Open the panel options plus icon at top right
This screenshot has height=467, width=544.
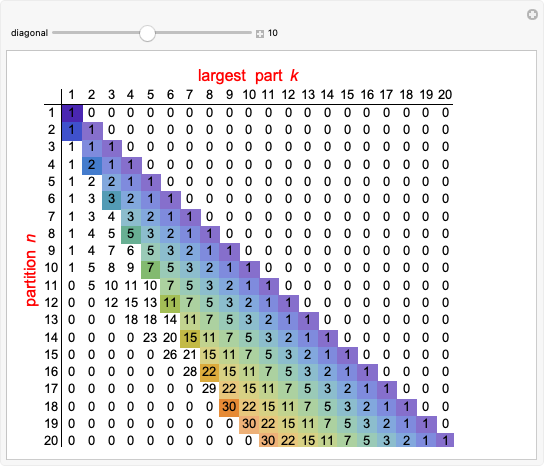(x=532, y=15)
